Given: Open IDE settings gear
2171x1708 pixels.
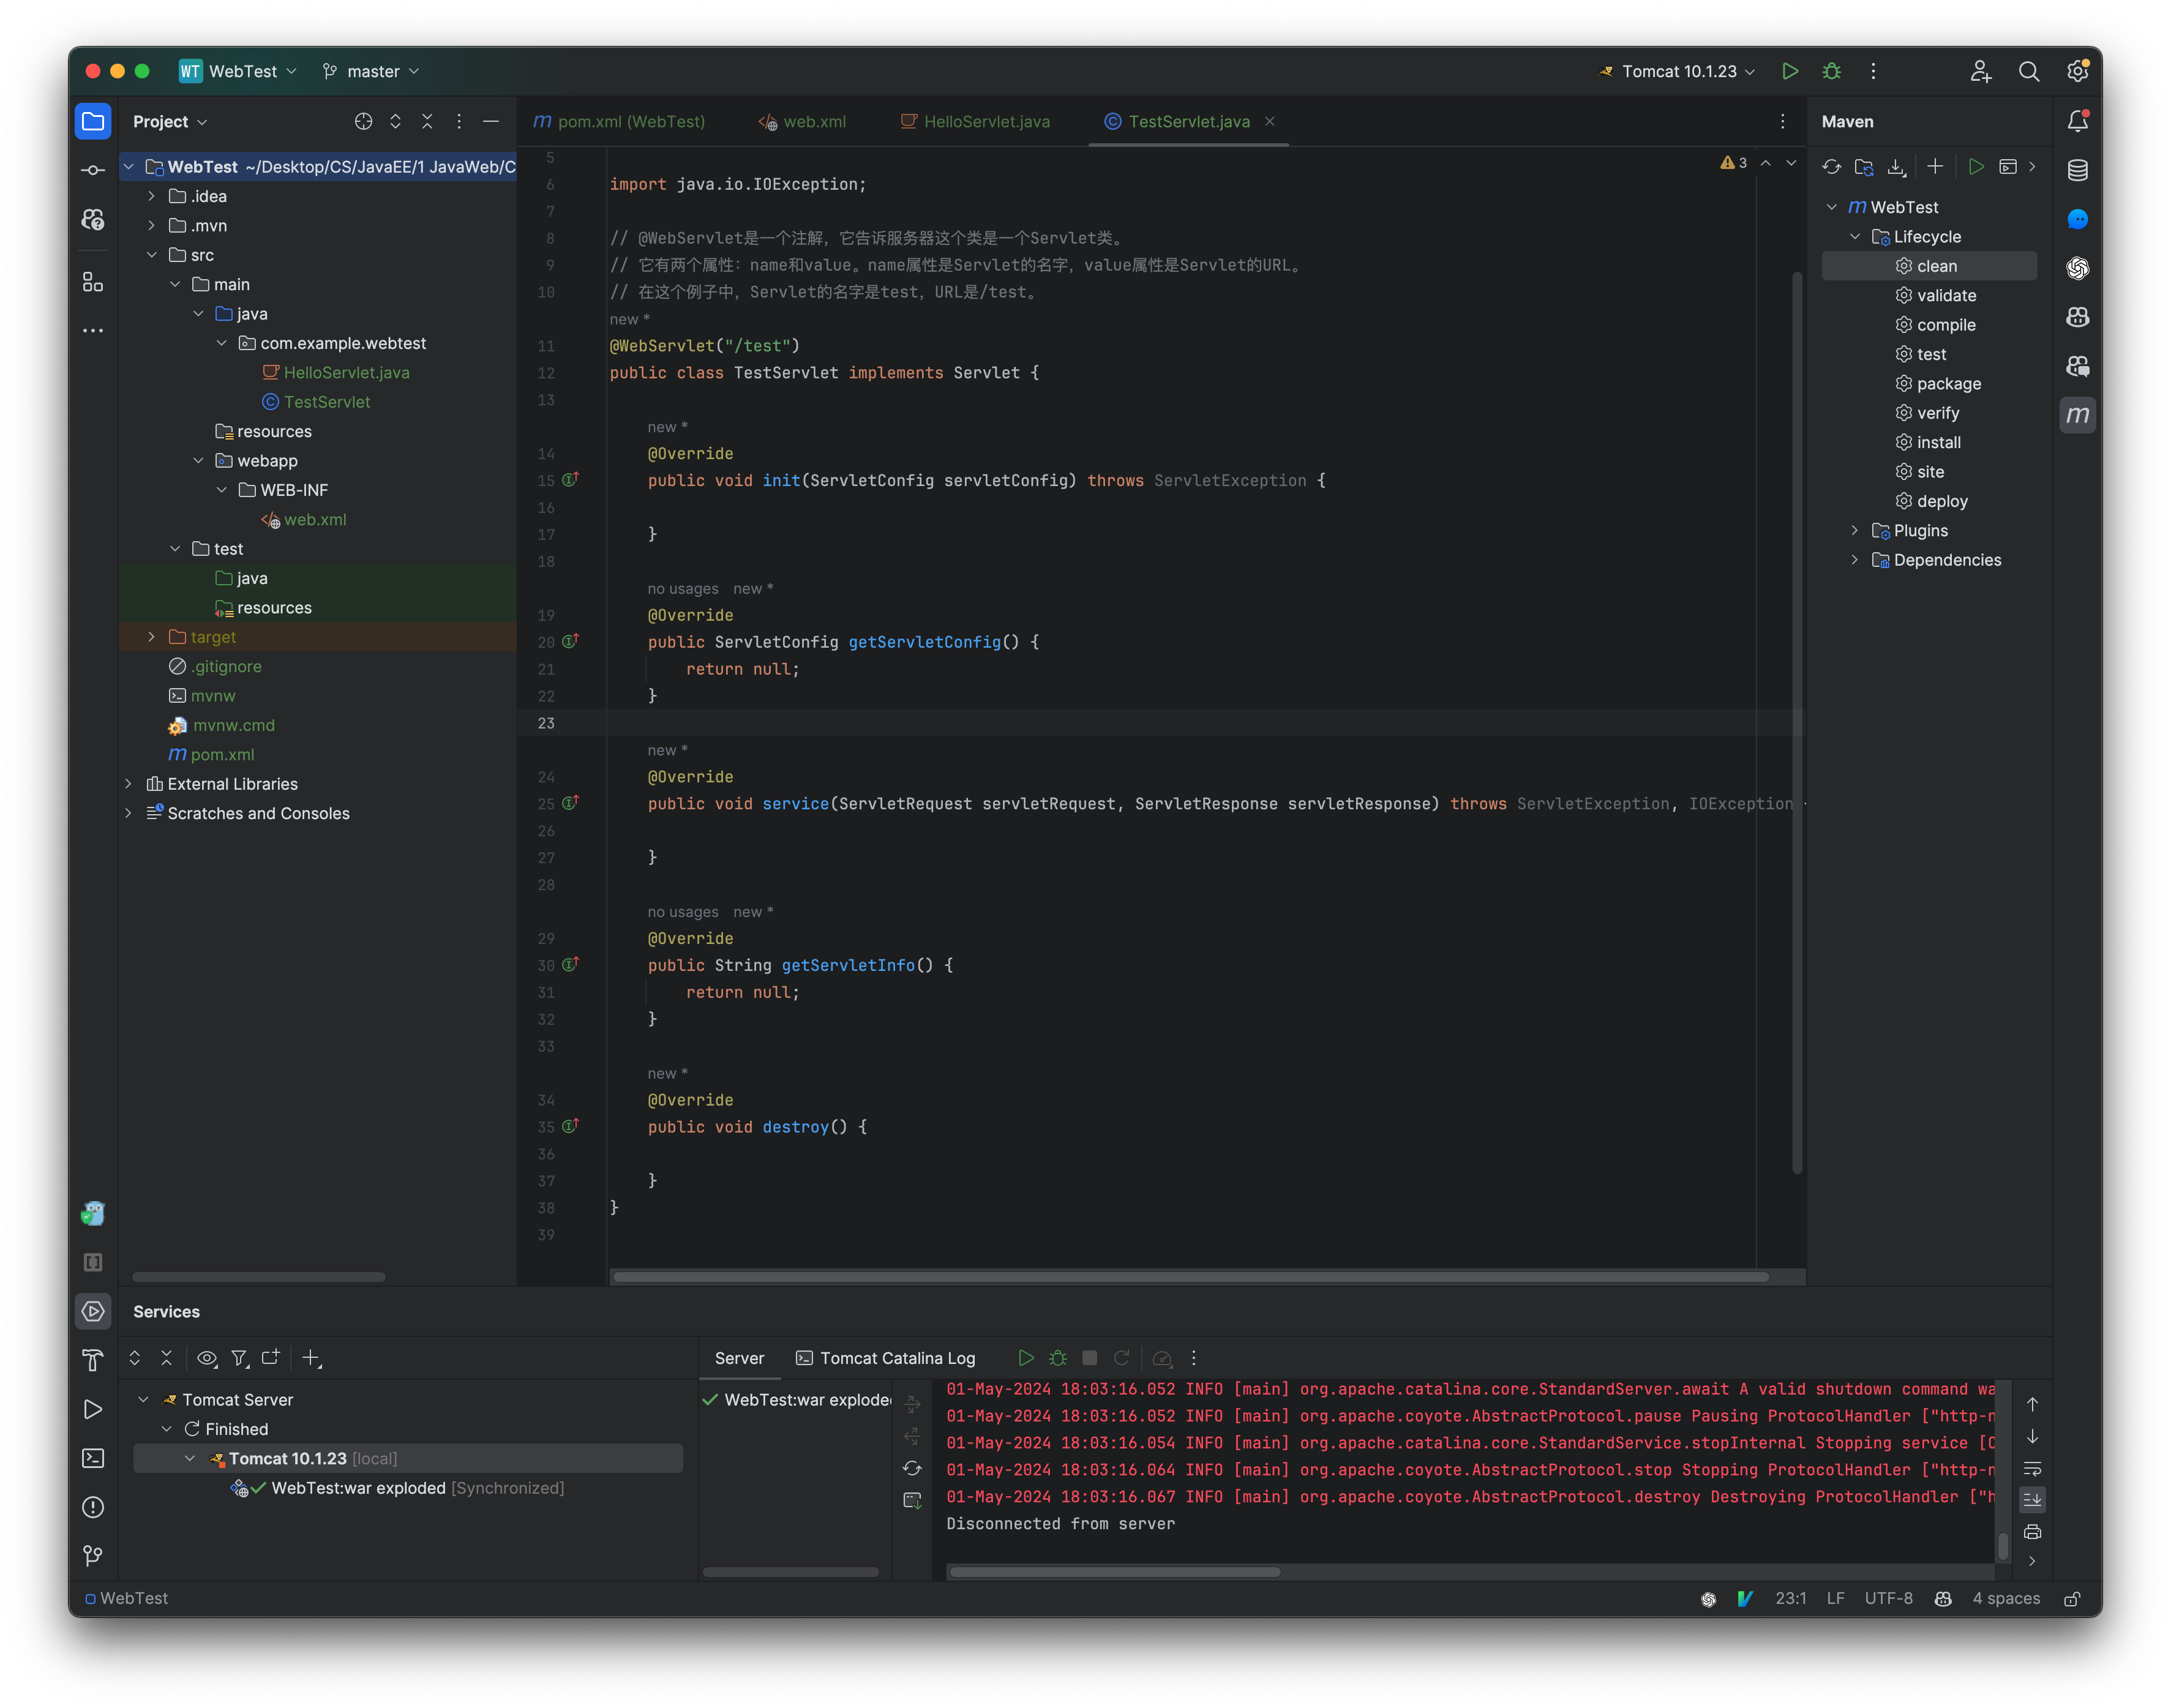Looking at the screenshot, I should [2078, 71].
